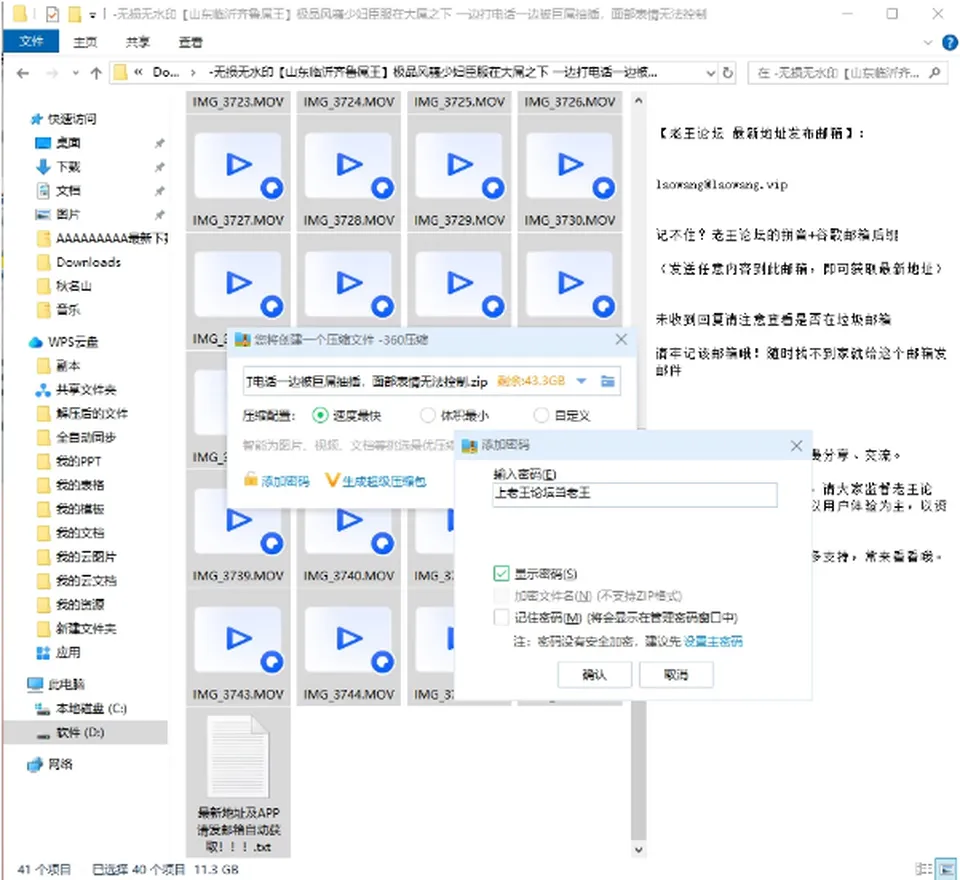This screenshot has width=960, height=880.
Task: Switch to details view in the status bar
Action: pyautogui.click(x=923, y=868)
